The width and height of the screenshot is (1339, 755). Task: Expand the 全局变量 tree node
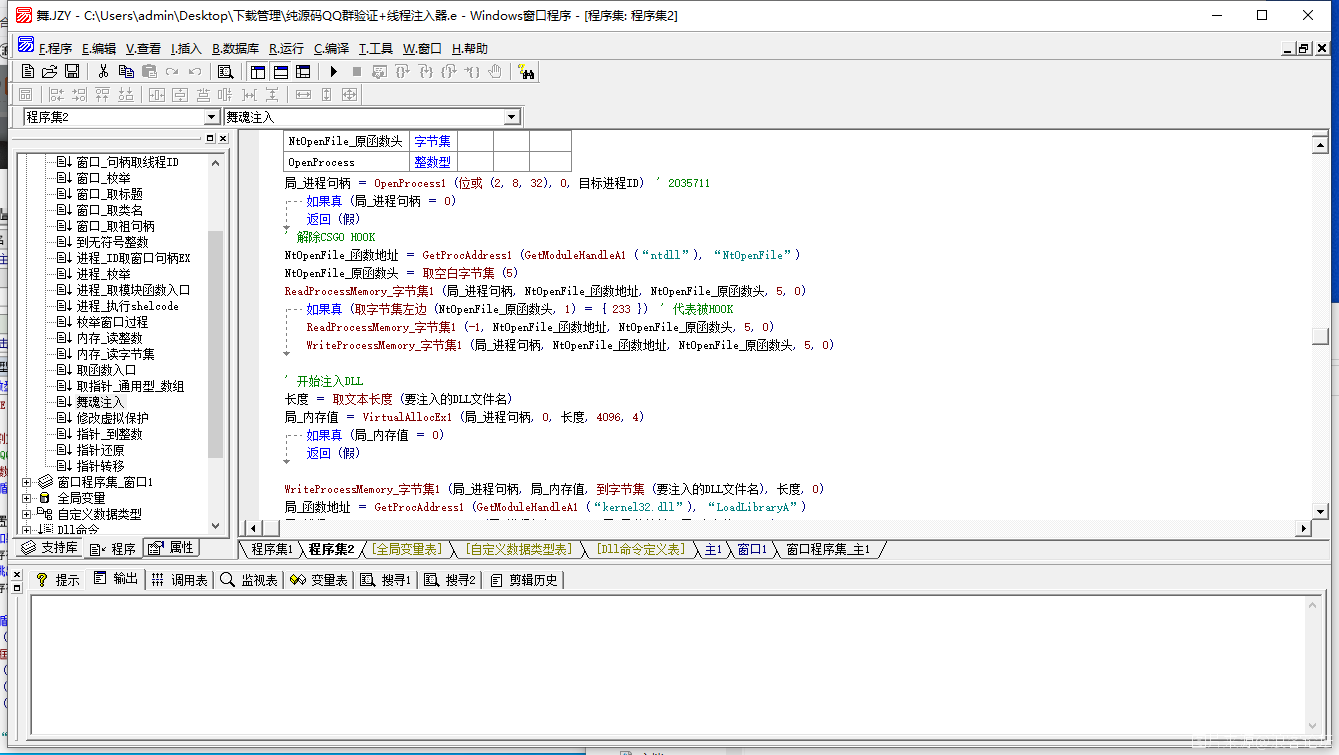(27, 498)
